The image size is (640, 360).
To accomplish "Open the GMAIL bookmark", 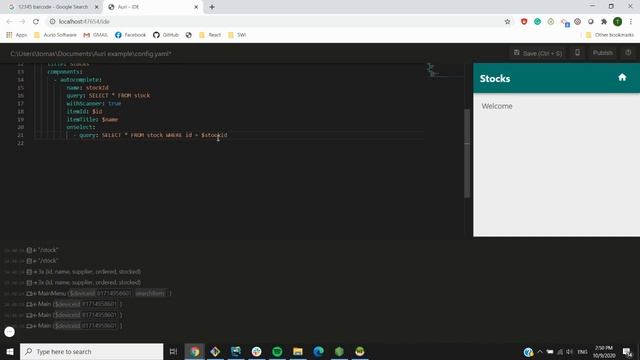I will [96, 35].
